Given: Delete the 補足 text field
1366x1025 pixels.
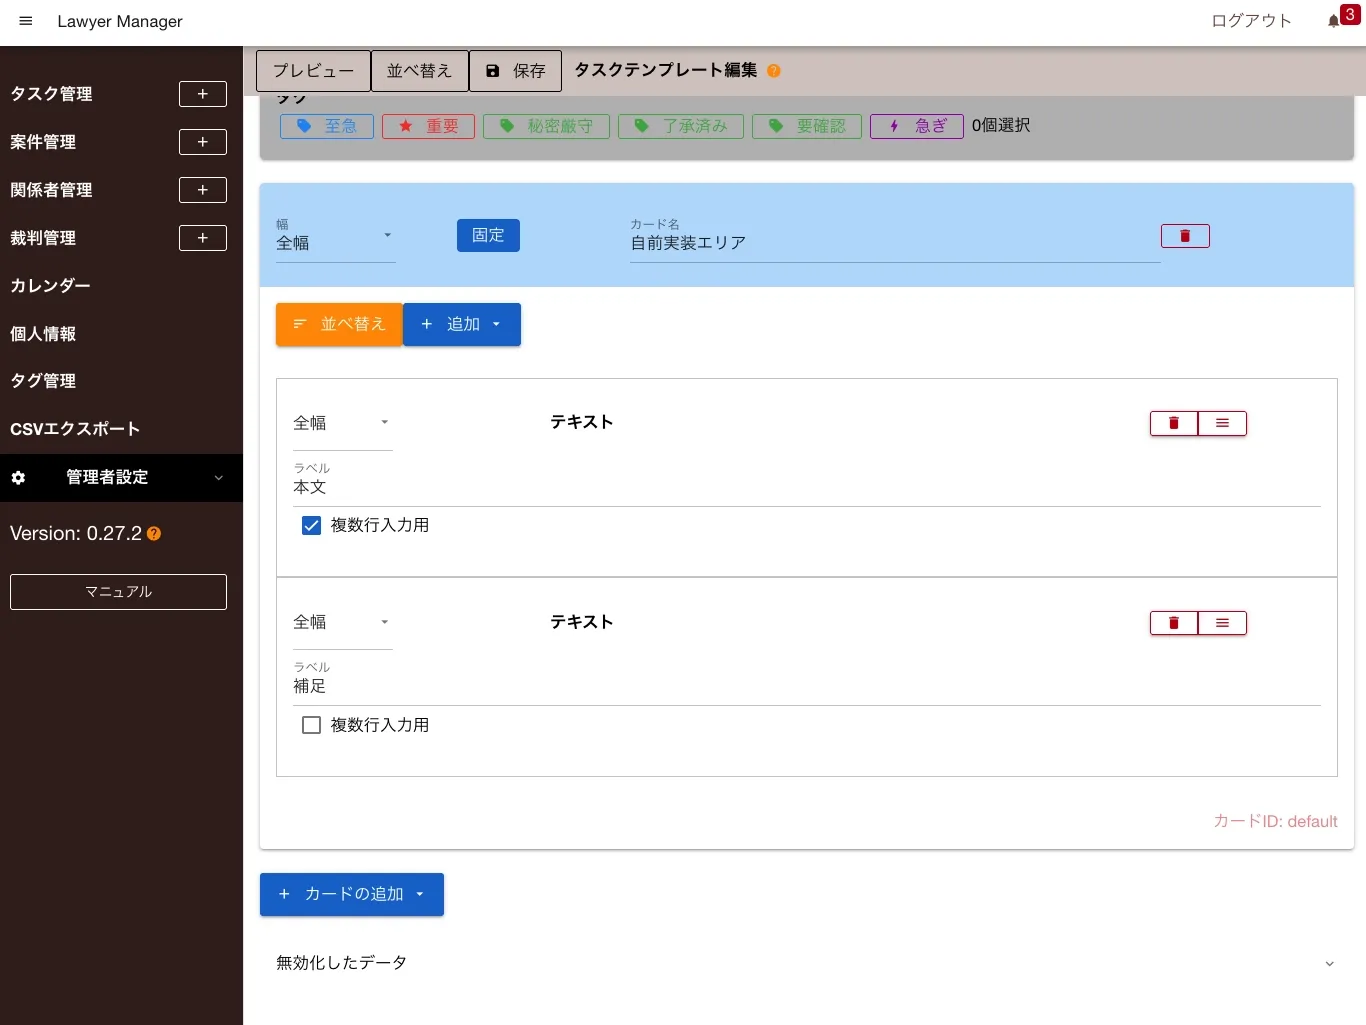Looking at the screenshot, I should coord(1174,623).
